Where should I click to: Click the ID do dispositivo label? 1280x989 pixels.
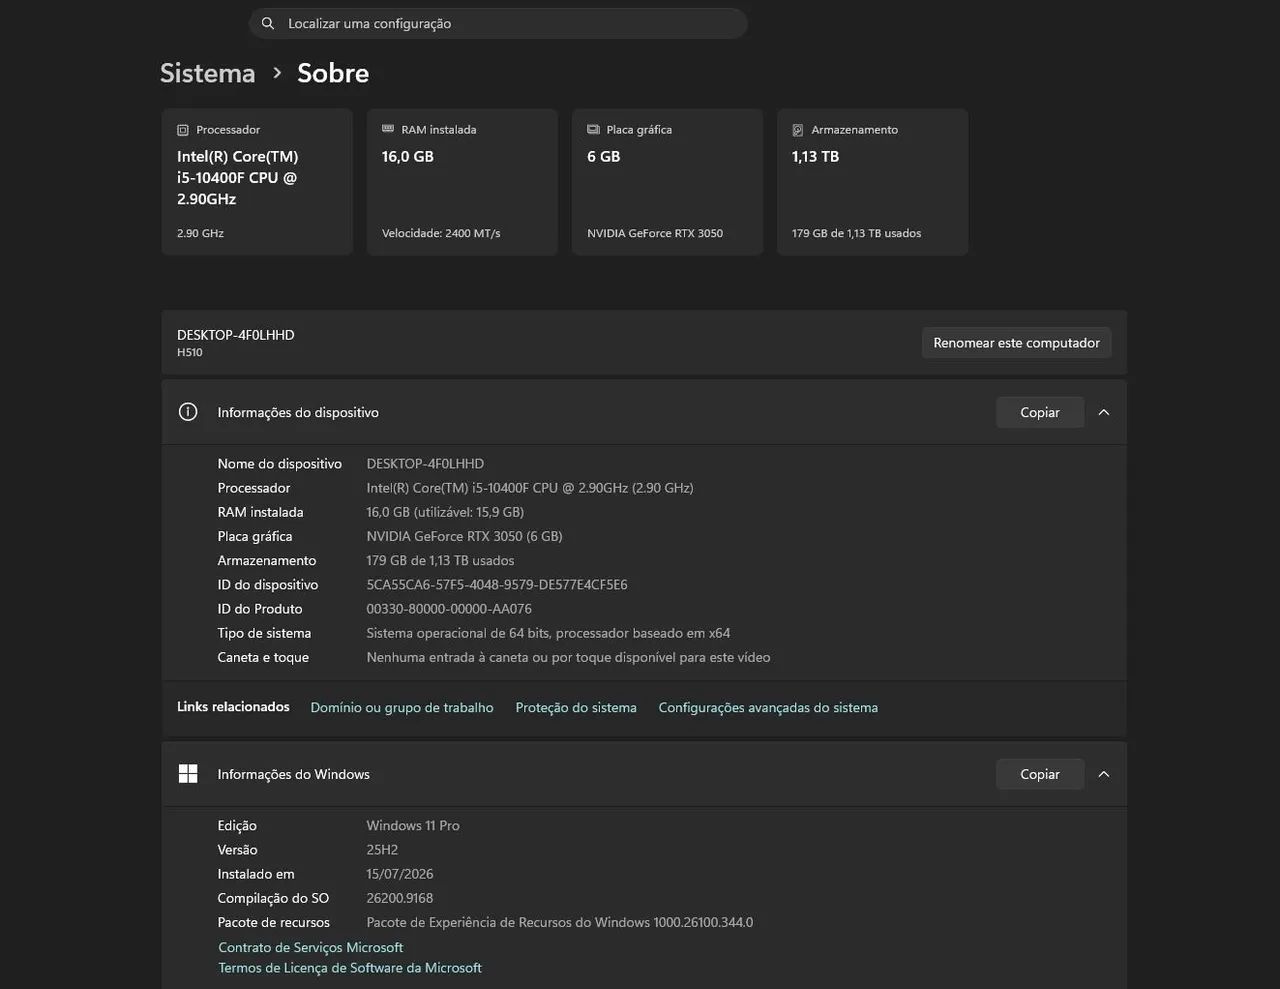[x=268, y=585]
